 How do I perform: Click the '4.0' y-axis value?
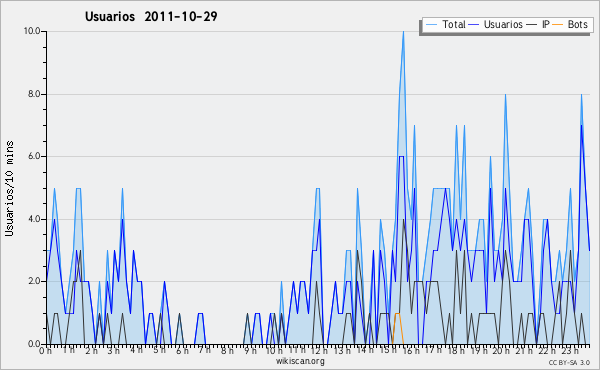[x=34, y=219]
